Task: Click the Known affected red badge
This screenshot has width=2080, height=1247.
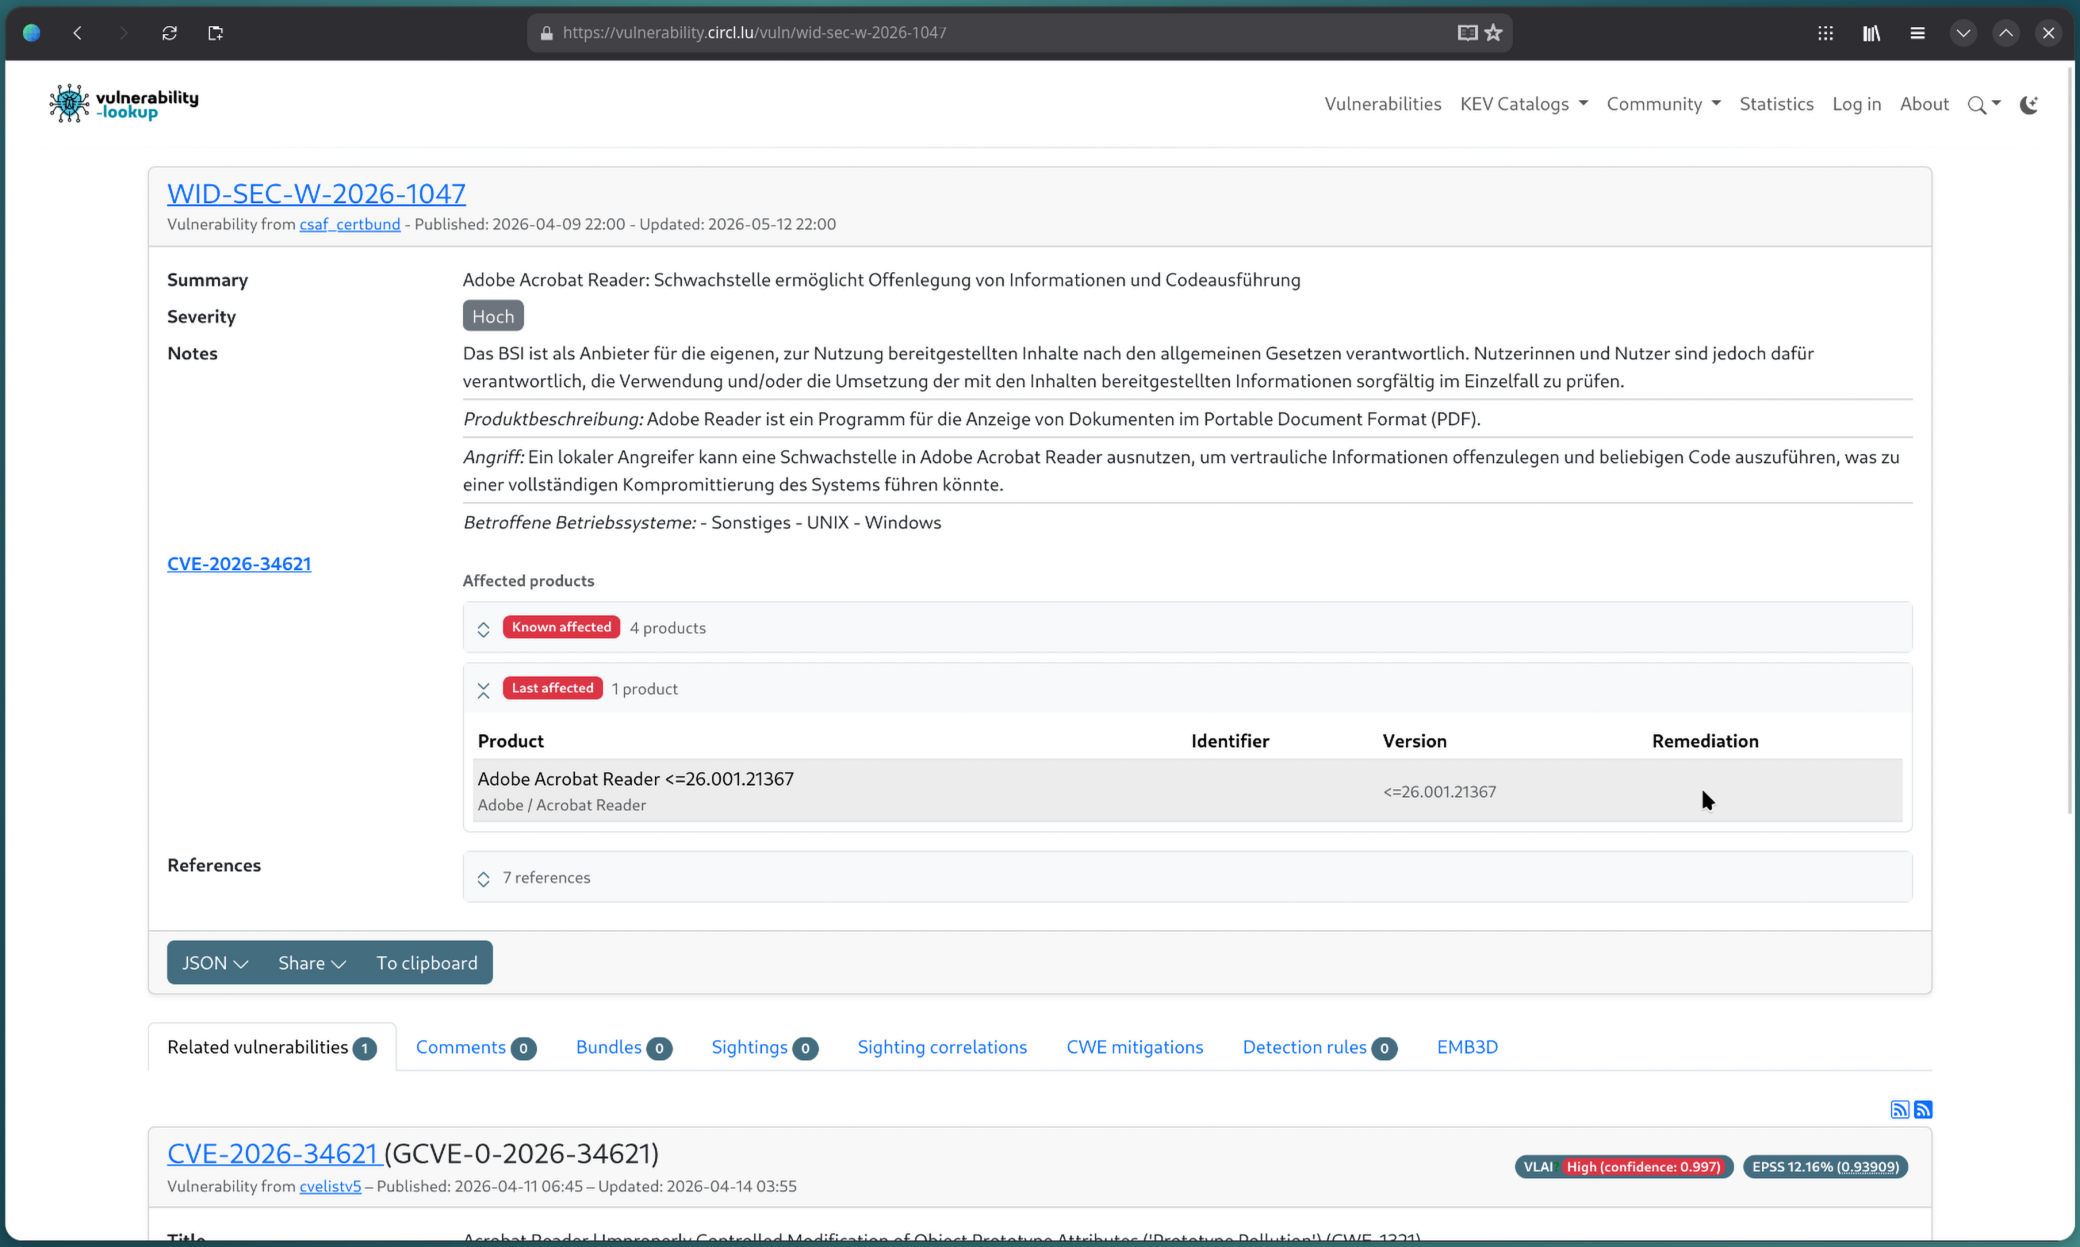Action: point(561,627)
